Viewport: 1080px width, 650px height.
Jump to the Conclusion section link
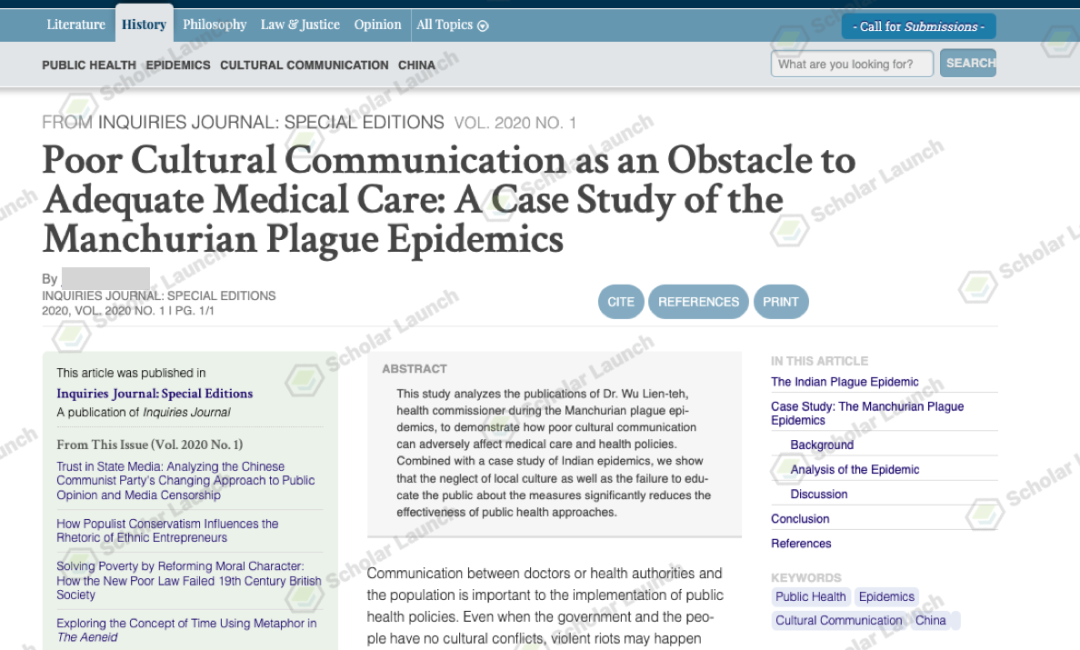[x=800, y=519]
